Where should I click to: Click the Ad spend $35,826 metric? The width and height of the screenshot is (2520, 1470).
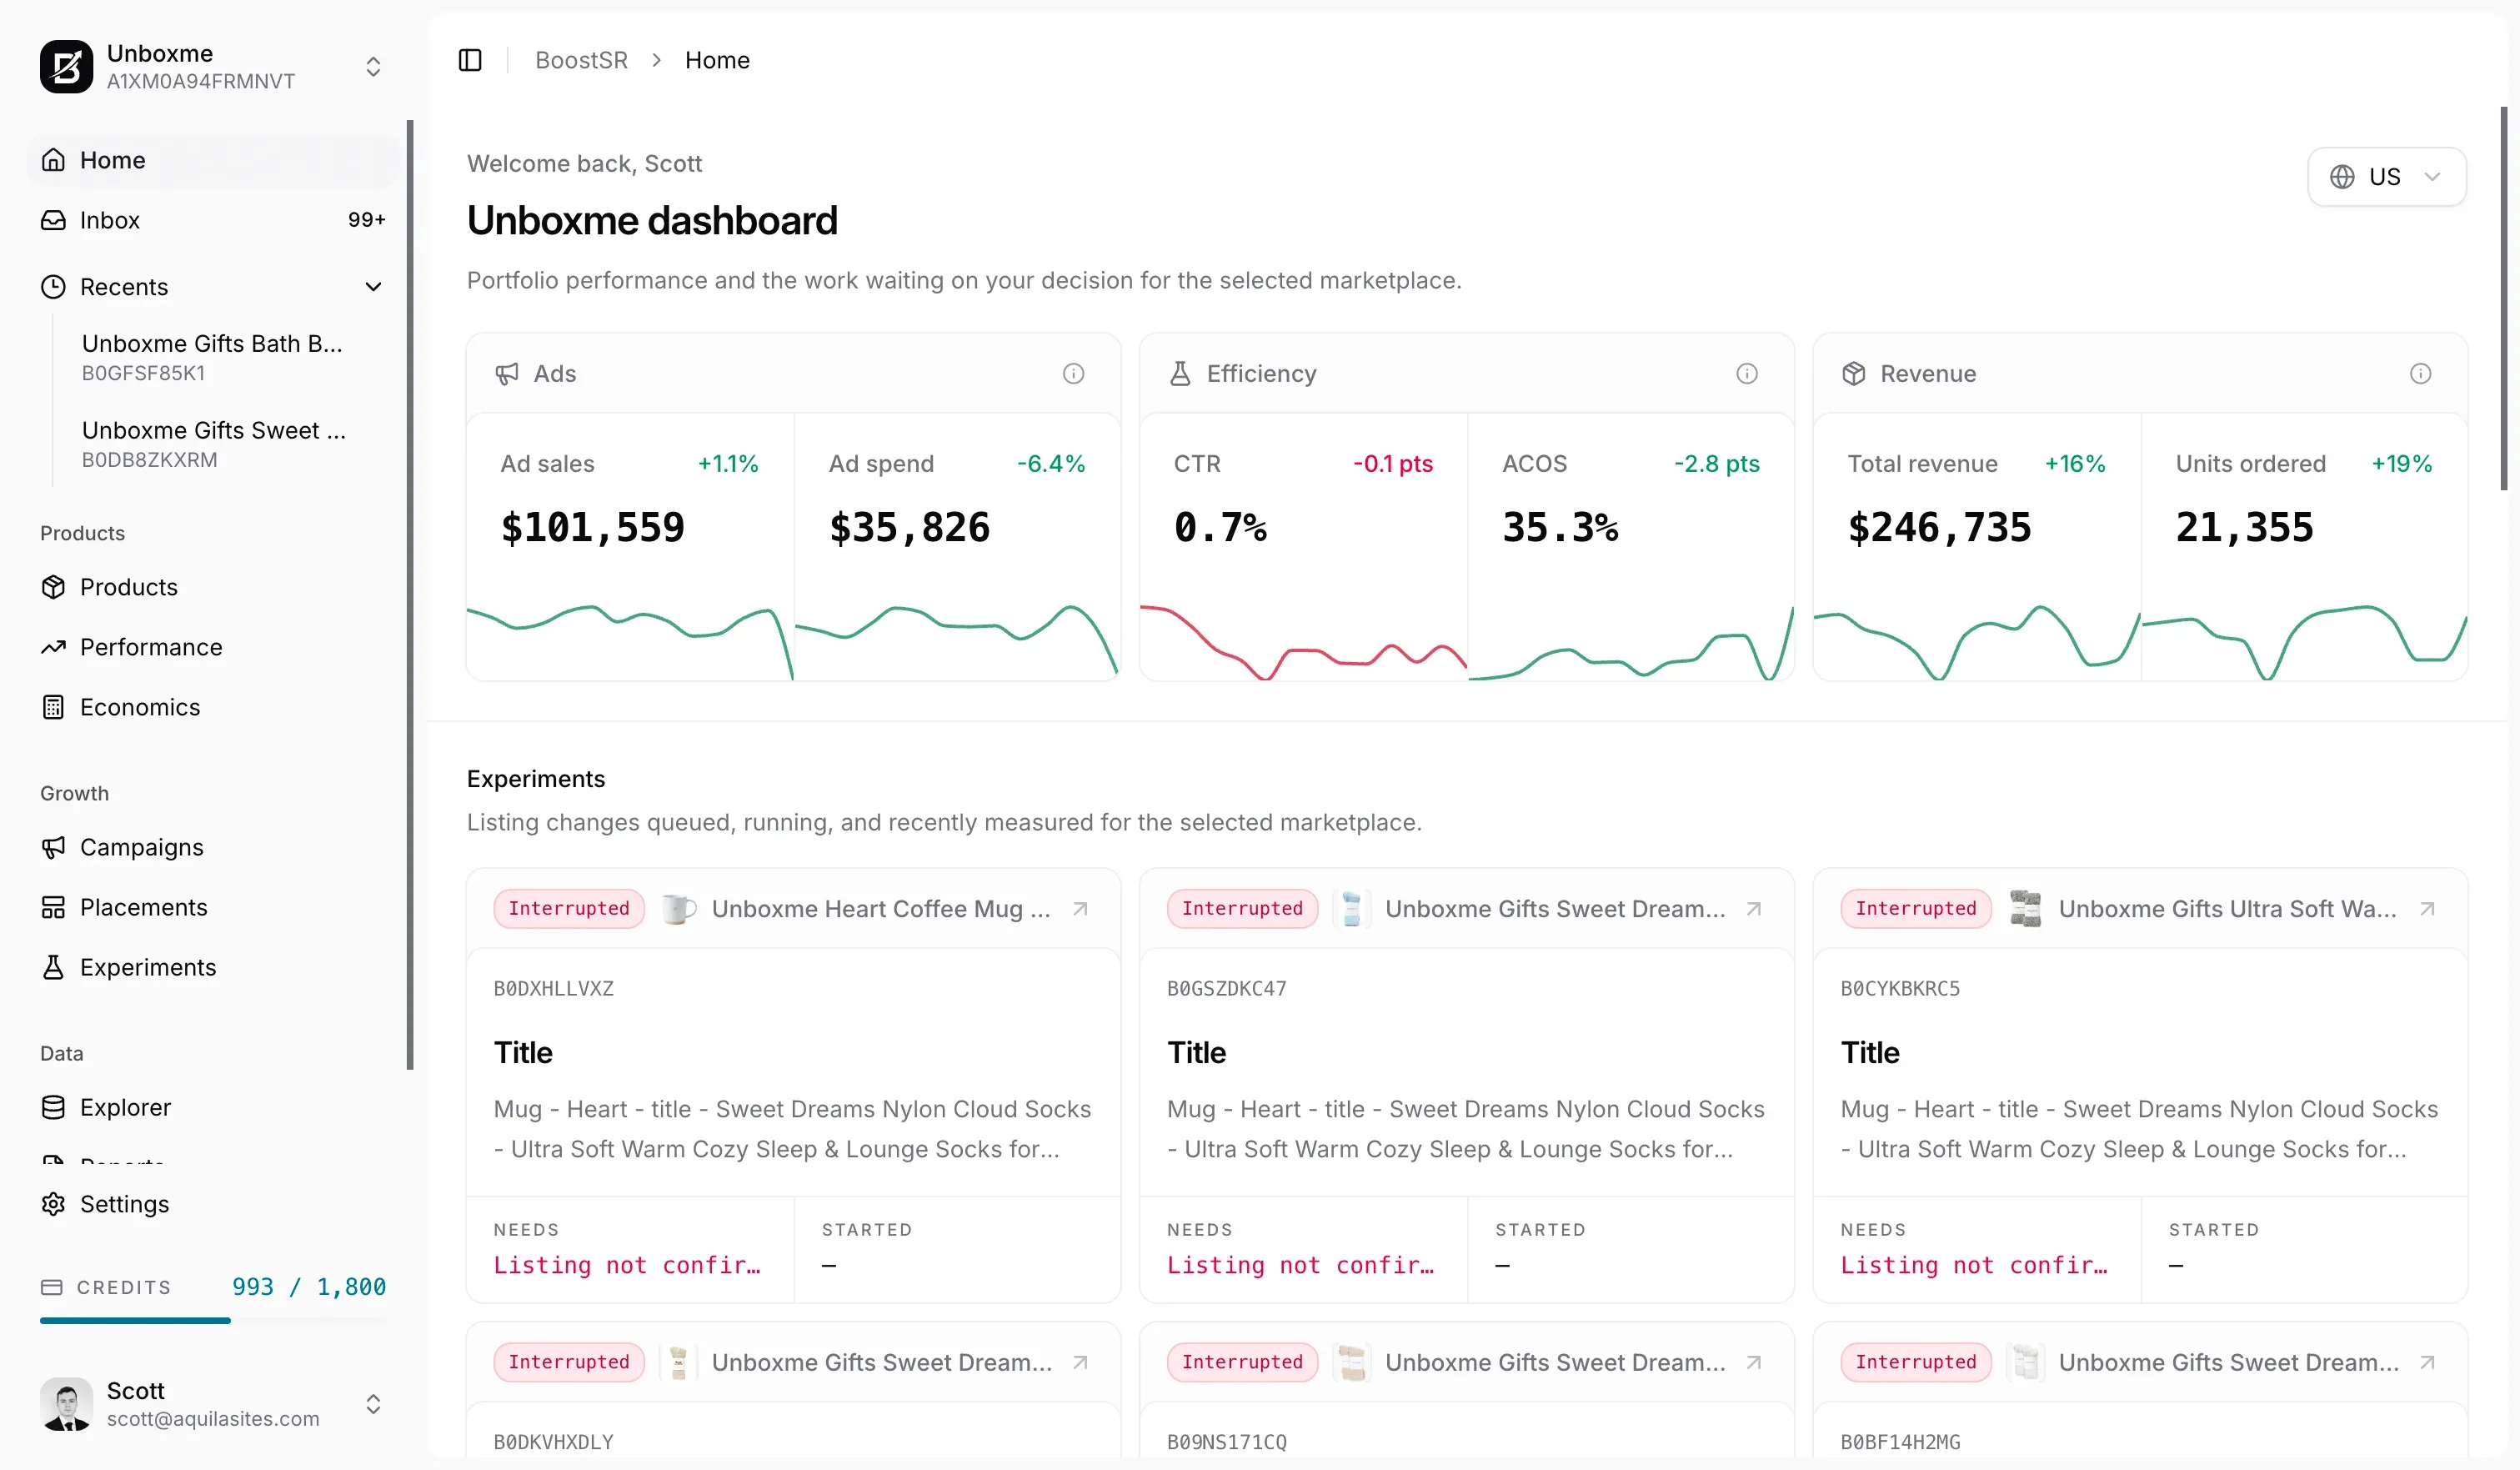(957, 548)
